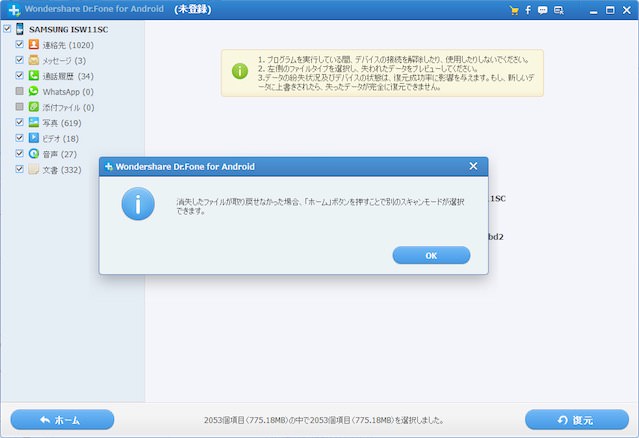Uncheck the 通話履歴 (34) checkbox
The height and width of the screenshot is (438, 639).
19,75
